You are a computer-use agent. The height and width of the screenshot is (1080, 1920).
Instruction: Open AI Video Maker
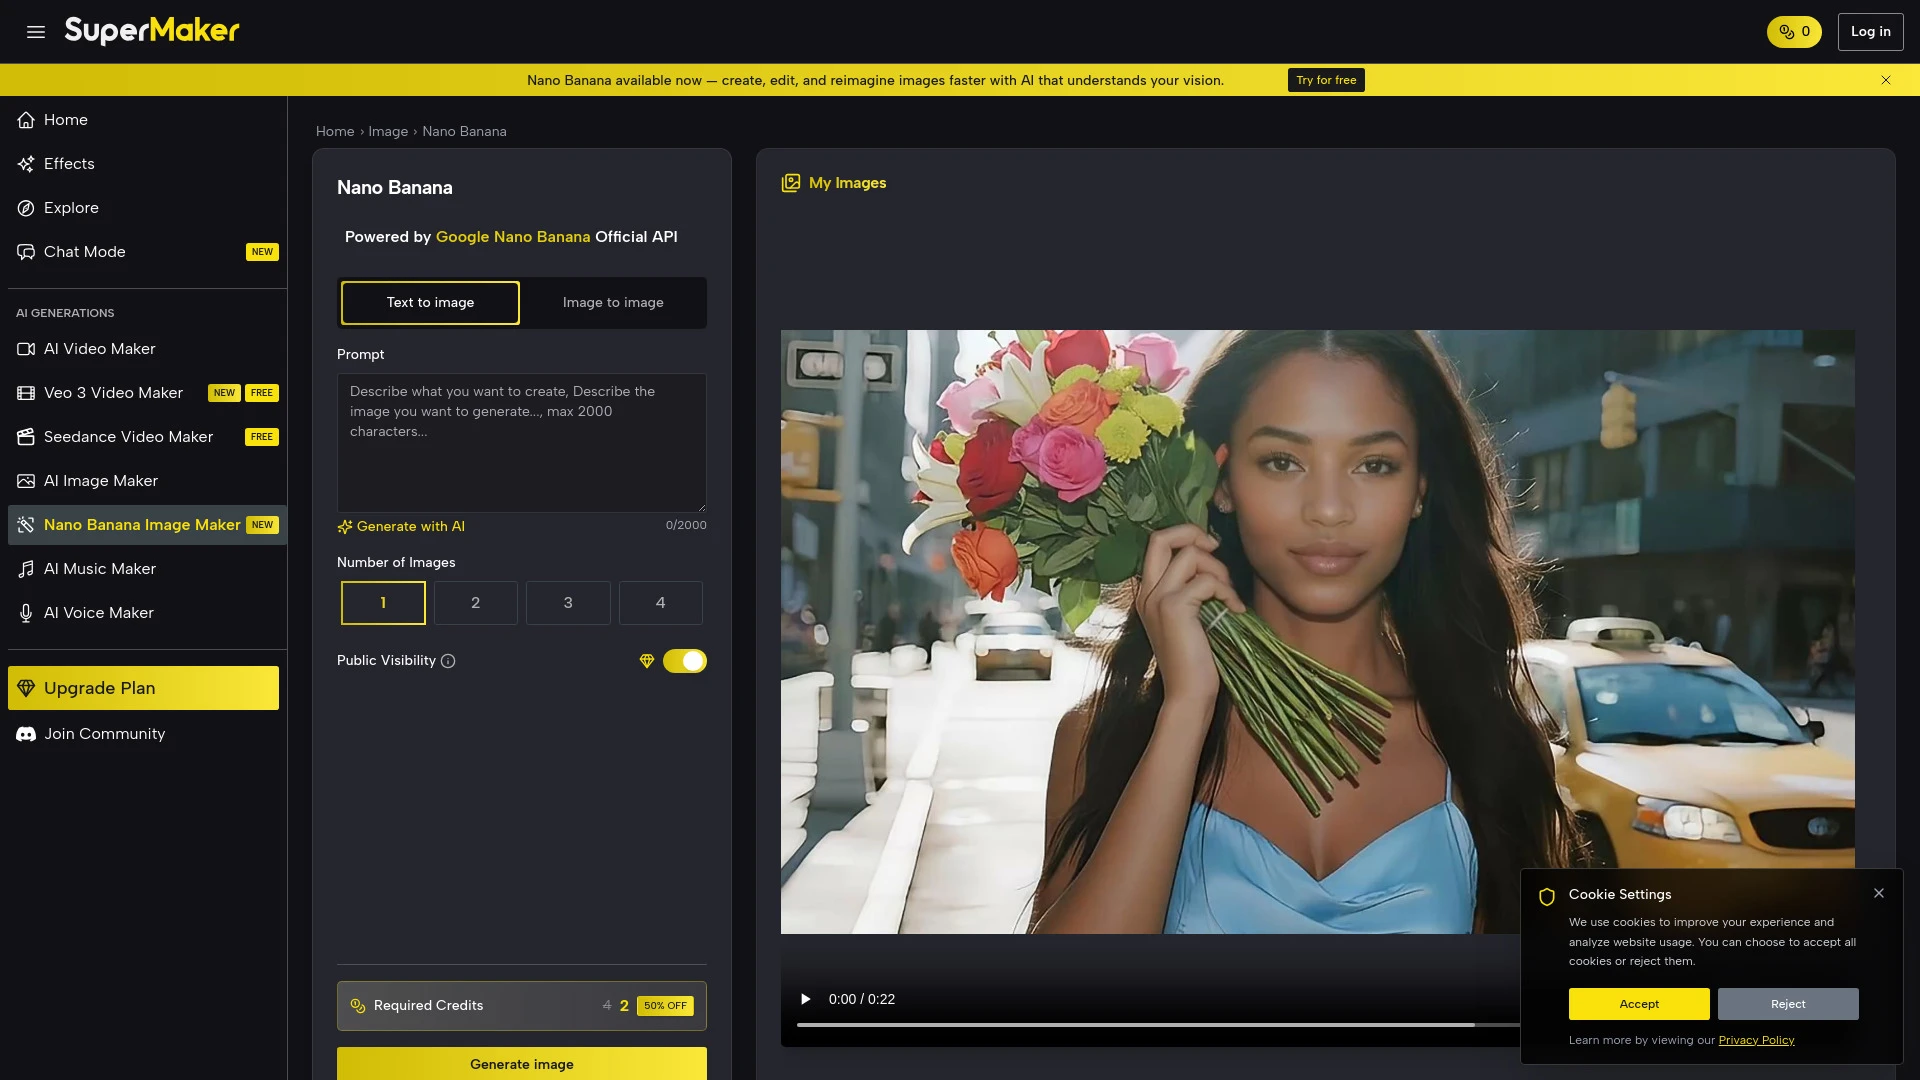click(x=99, y=348)
